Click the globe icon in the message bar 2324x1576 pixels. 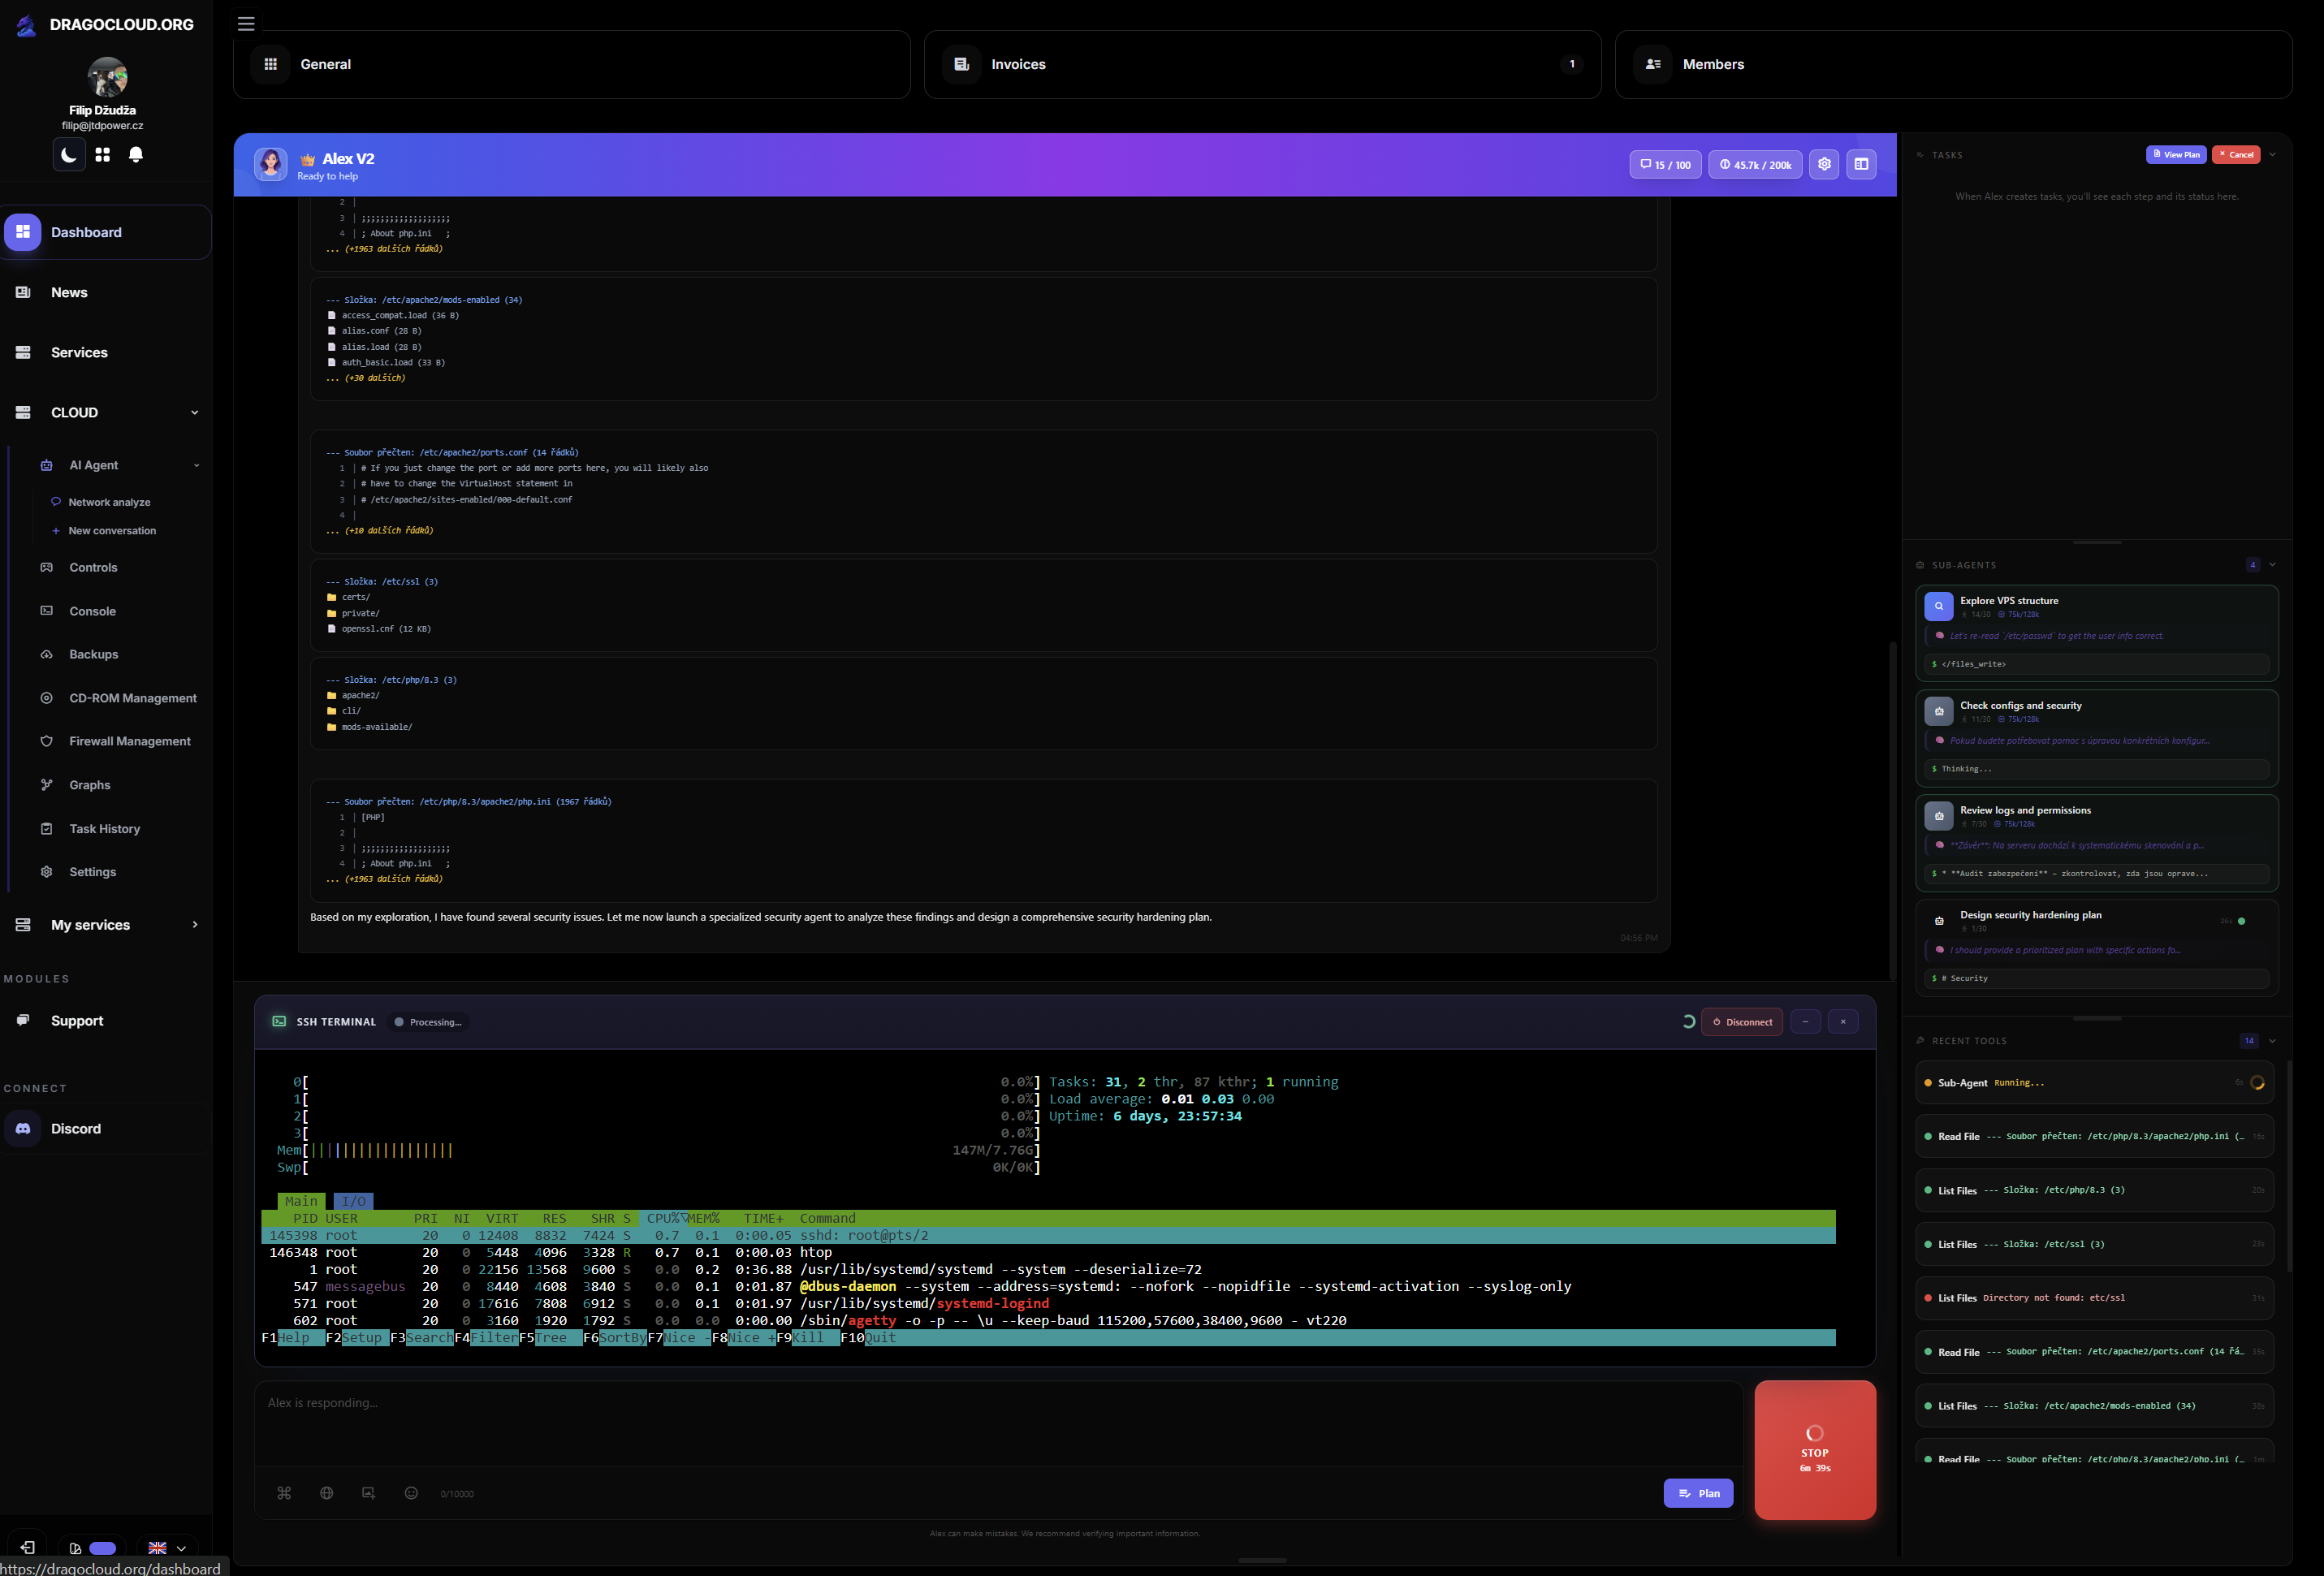pos(326,1493)
